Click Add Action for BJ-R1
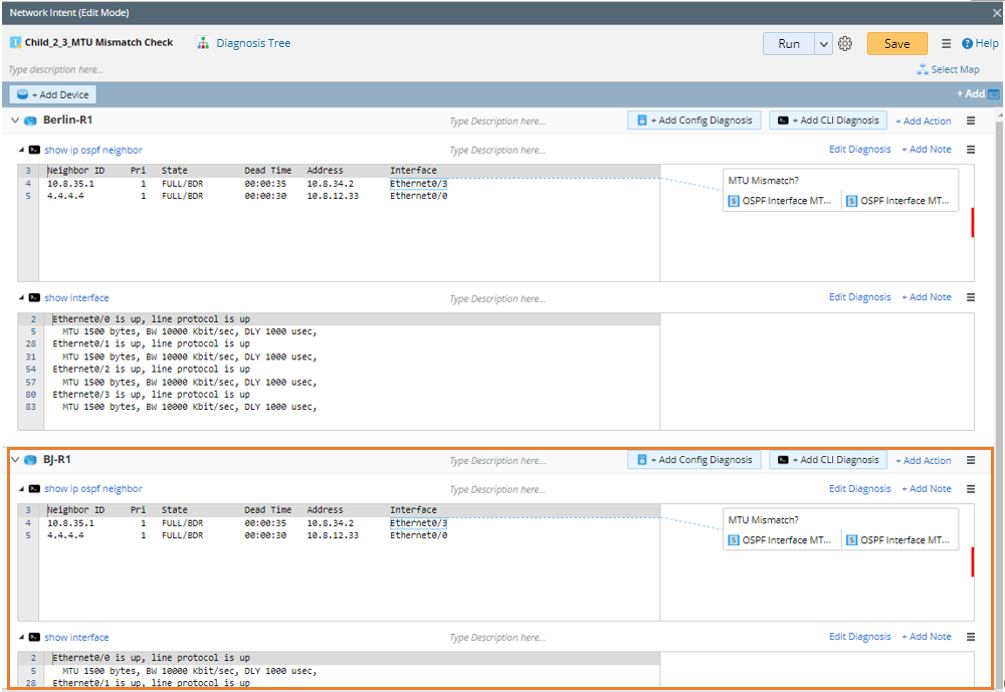 tap(923, 460)
